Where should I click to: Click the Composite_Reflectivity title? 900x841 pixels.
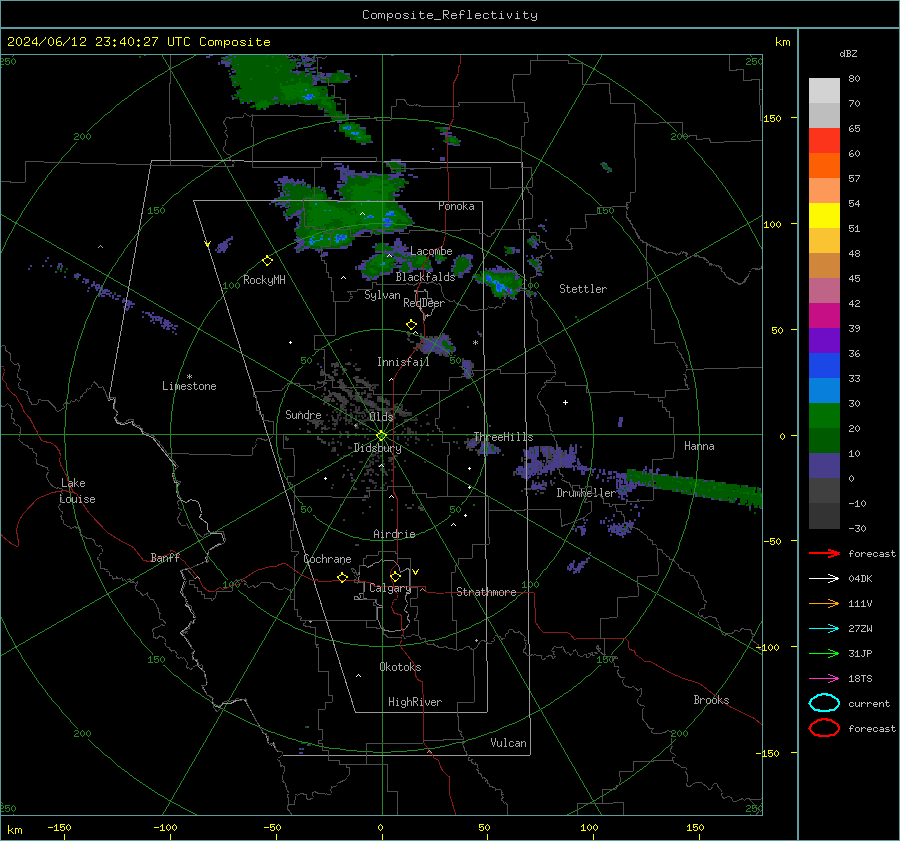pos(449,15)
